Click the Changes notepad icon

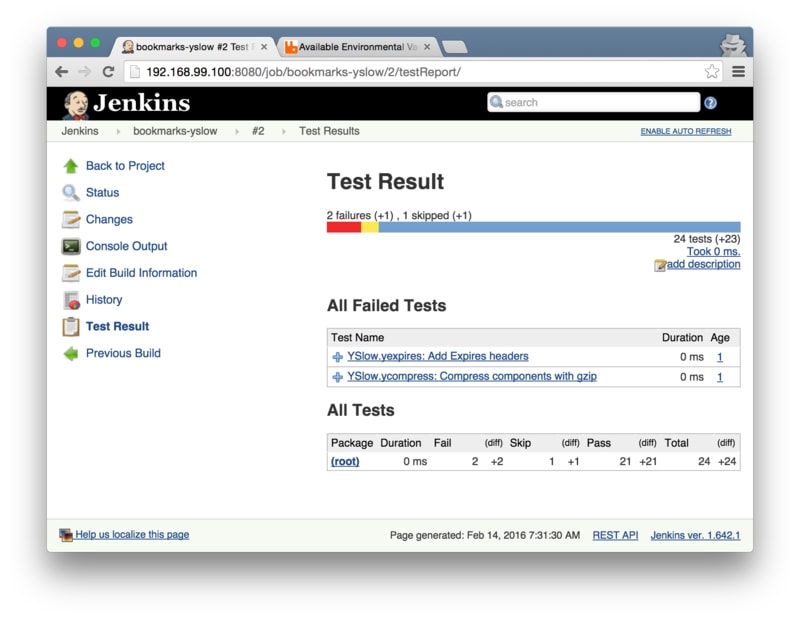[x=70, y=220]
